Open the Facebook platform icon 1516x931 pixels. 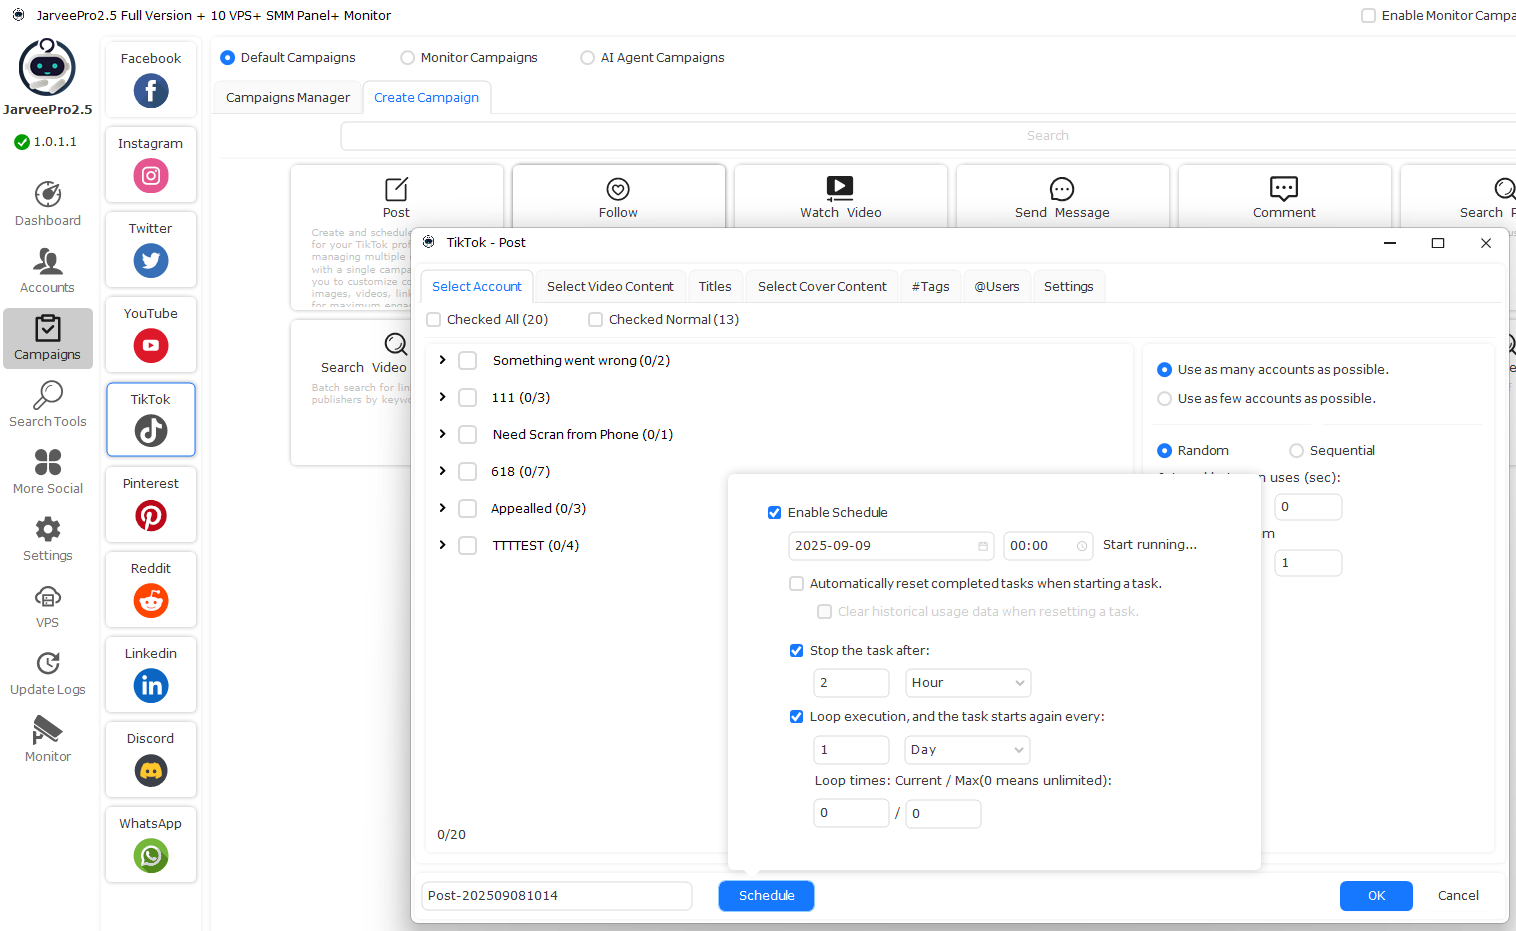coord(151,91)
